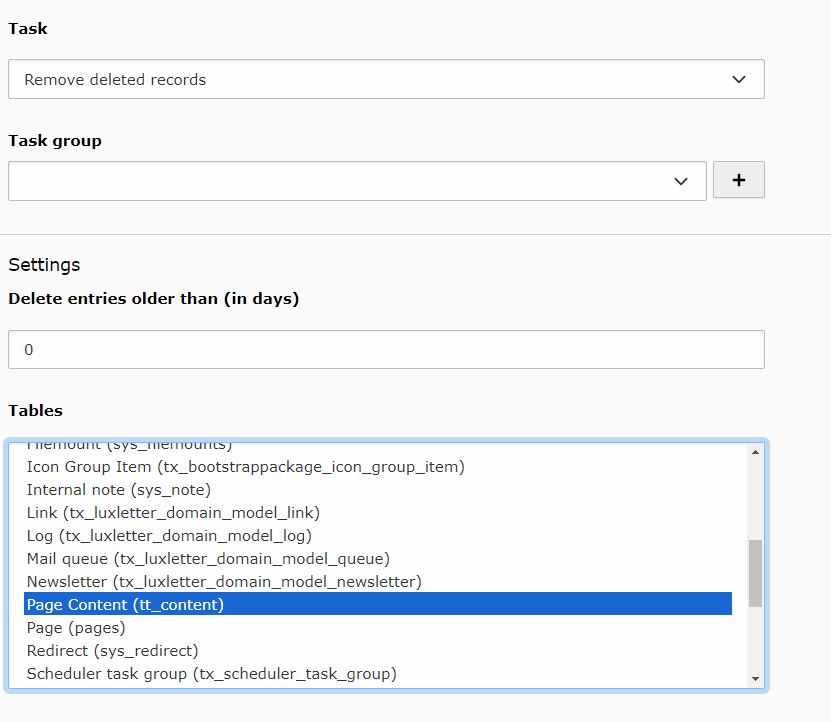Viewport: 831px width, 722px height.
Task: Select Internal note (sys_note) in Tables
Action: pyautogui.click(x=118, y=490)
